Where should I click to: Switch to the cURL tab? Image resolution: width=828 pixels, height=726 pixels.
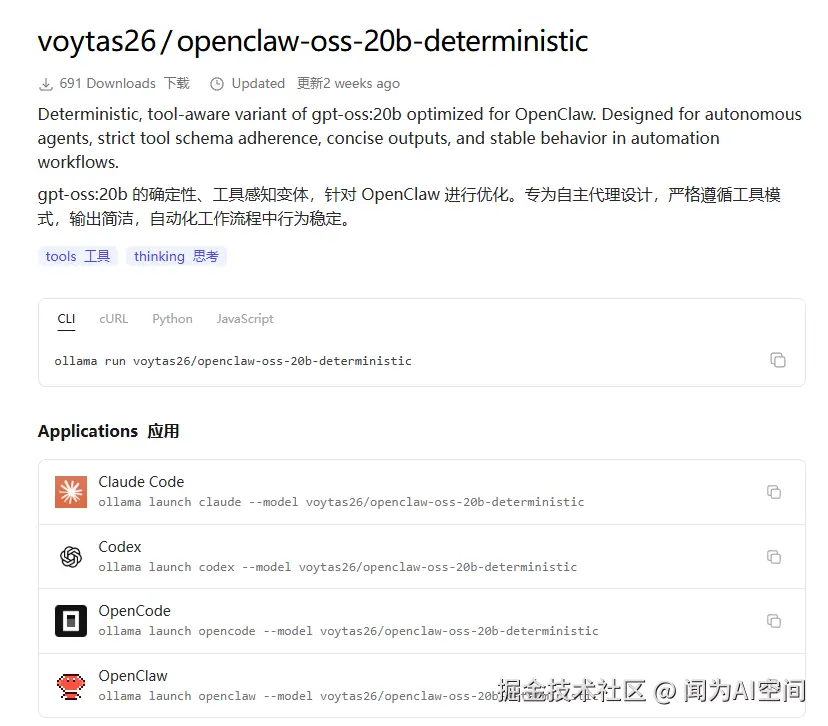tap(114, 319)
